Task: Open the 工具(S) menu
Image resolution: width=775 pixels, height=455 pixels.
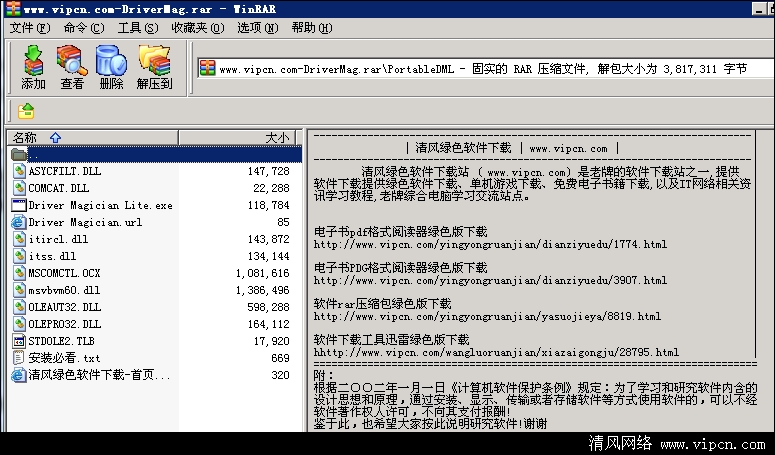Action: pos(138,28)
